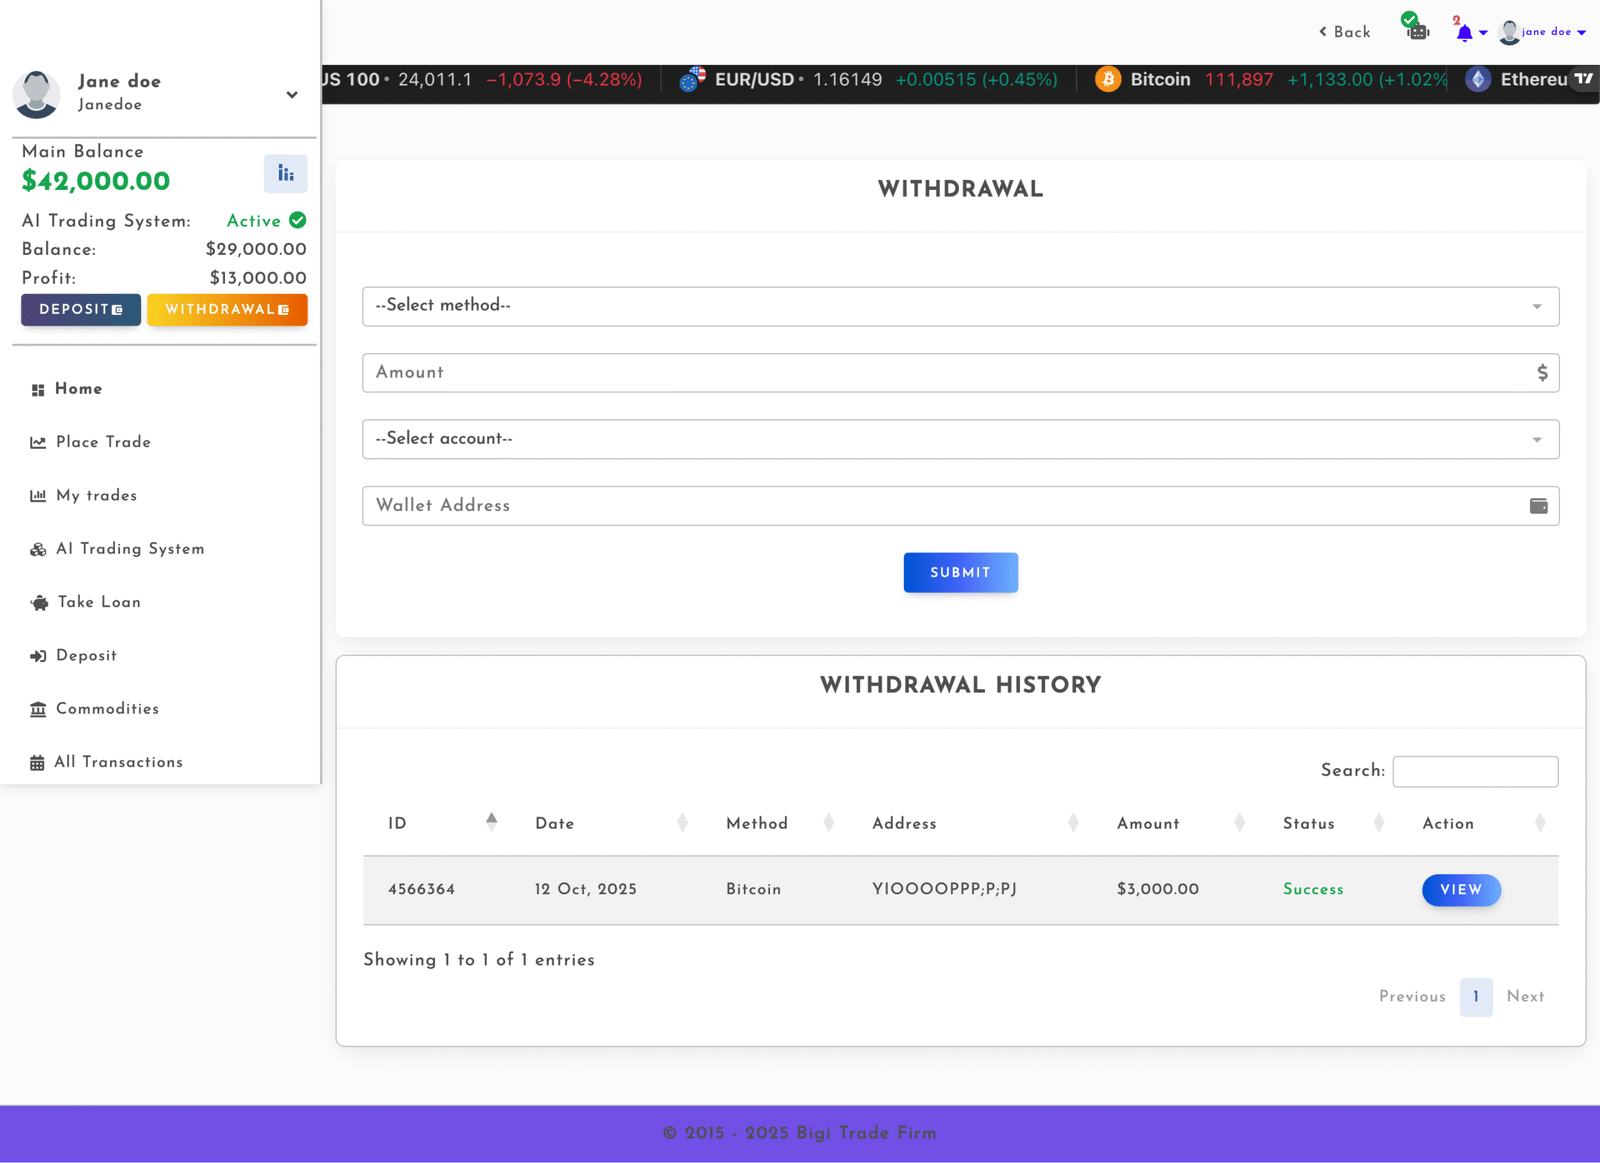Open the notification bell icon
The image size is (1600, 1163).
pos(1465,33)
